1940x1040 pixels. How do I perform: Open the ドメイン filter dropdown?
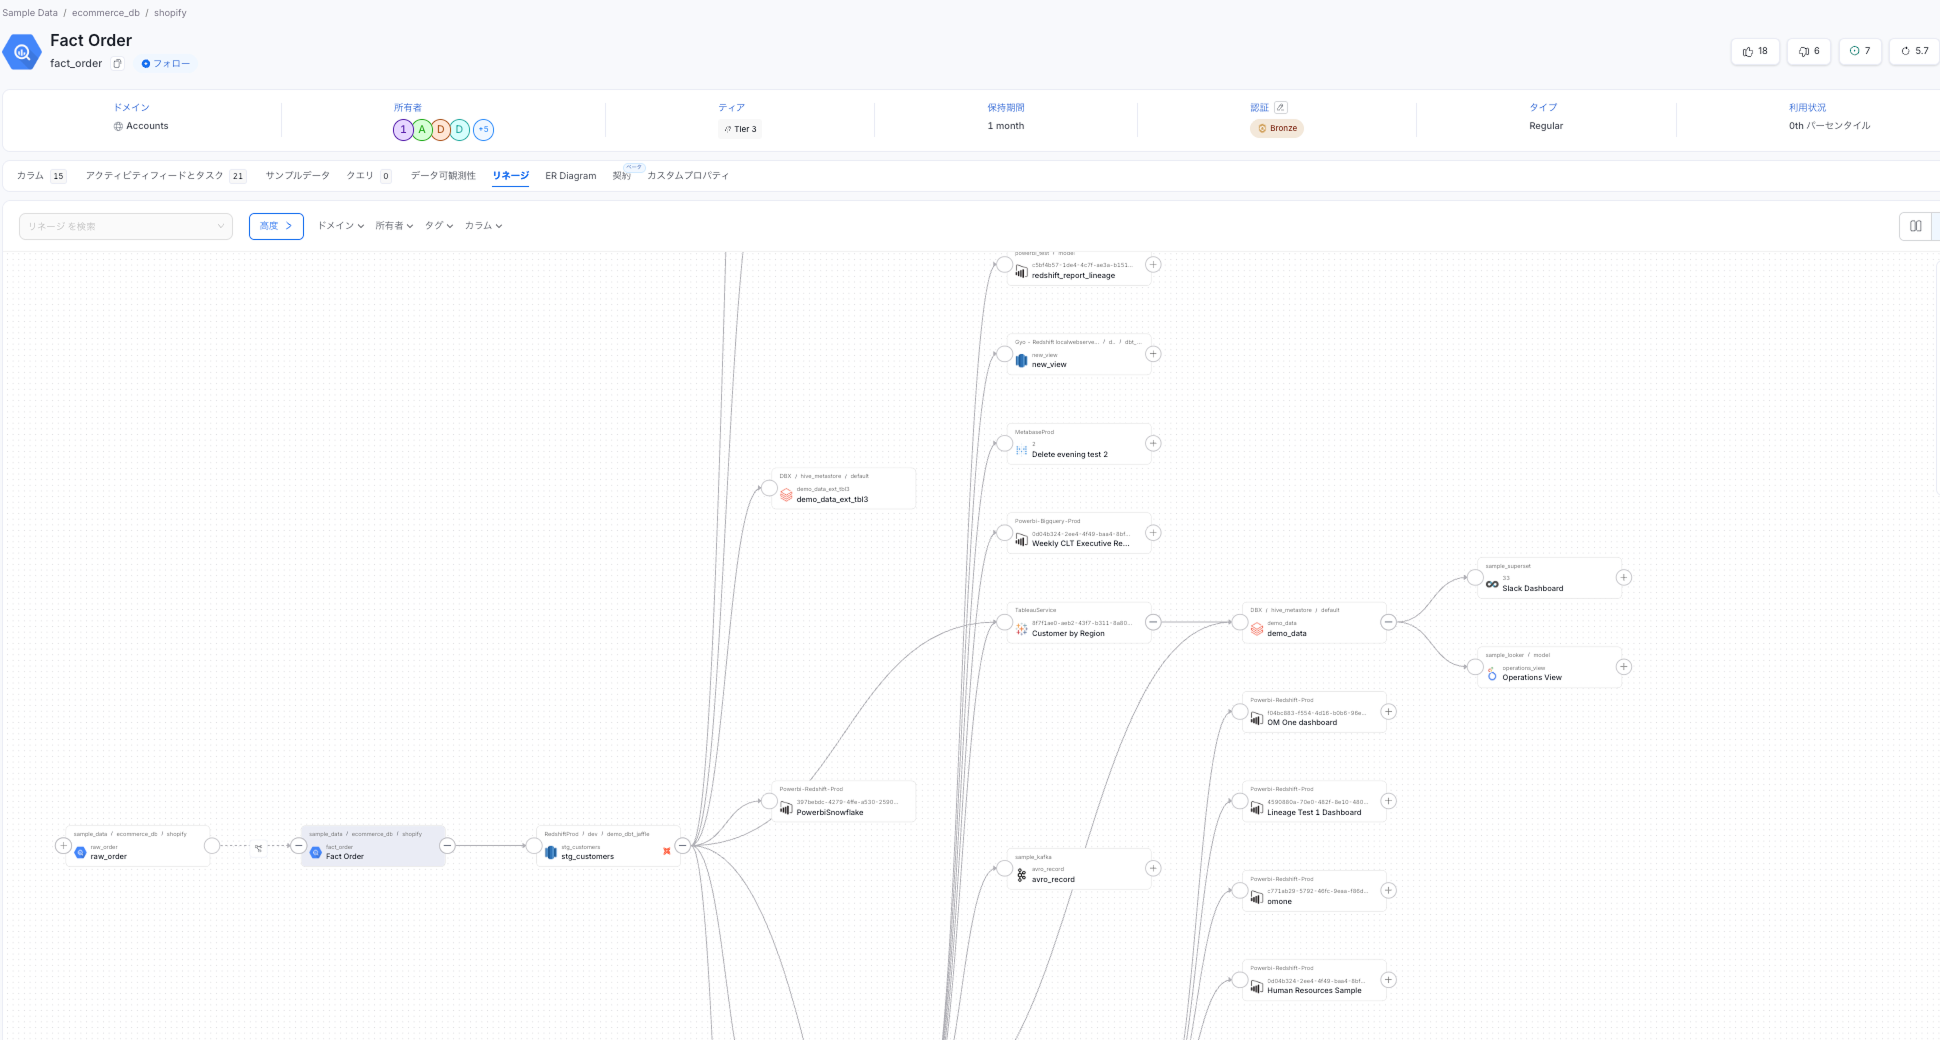pyautogui.click(x=340, y=226)
